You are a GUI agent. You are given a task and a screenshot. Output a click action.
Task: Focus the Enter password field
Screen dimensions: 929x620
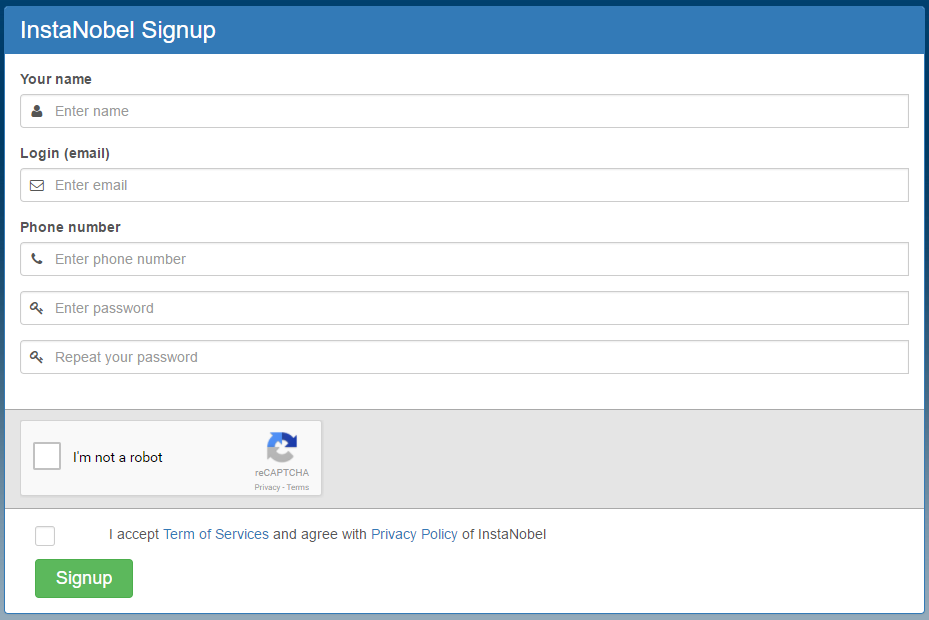(464, 308)
